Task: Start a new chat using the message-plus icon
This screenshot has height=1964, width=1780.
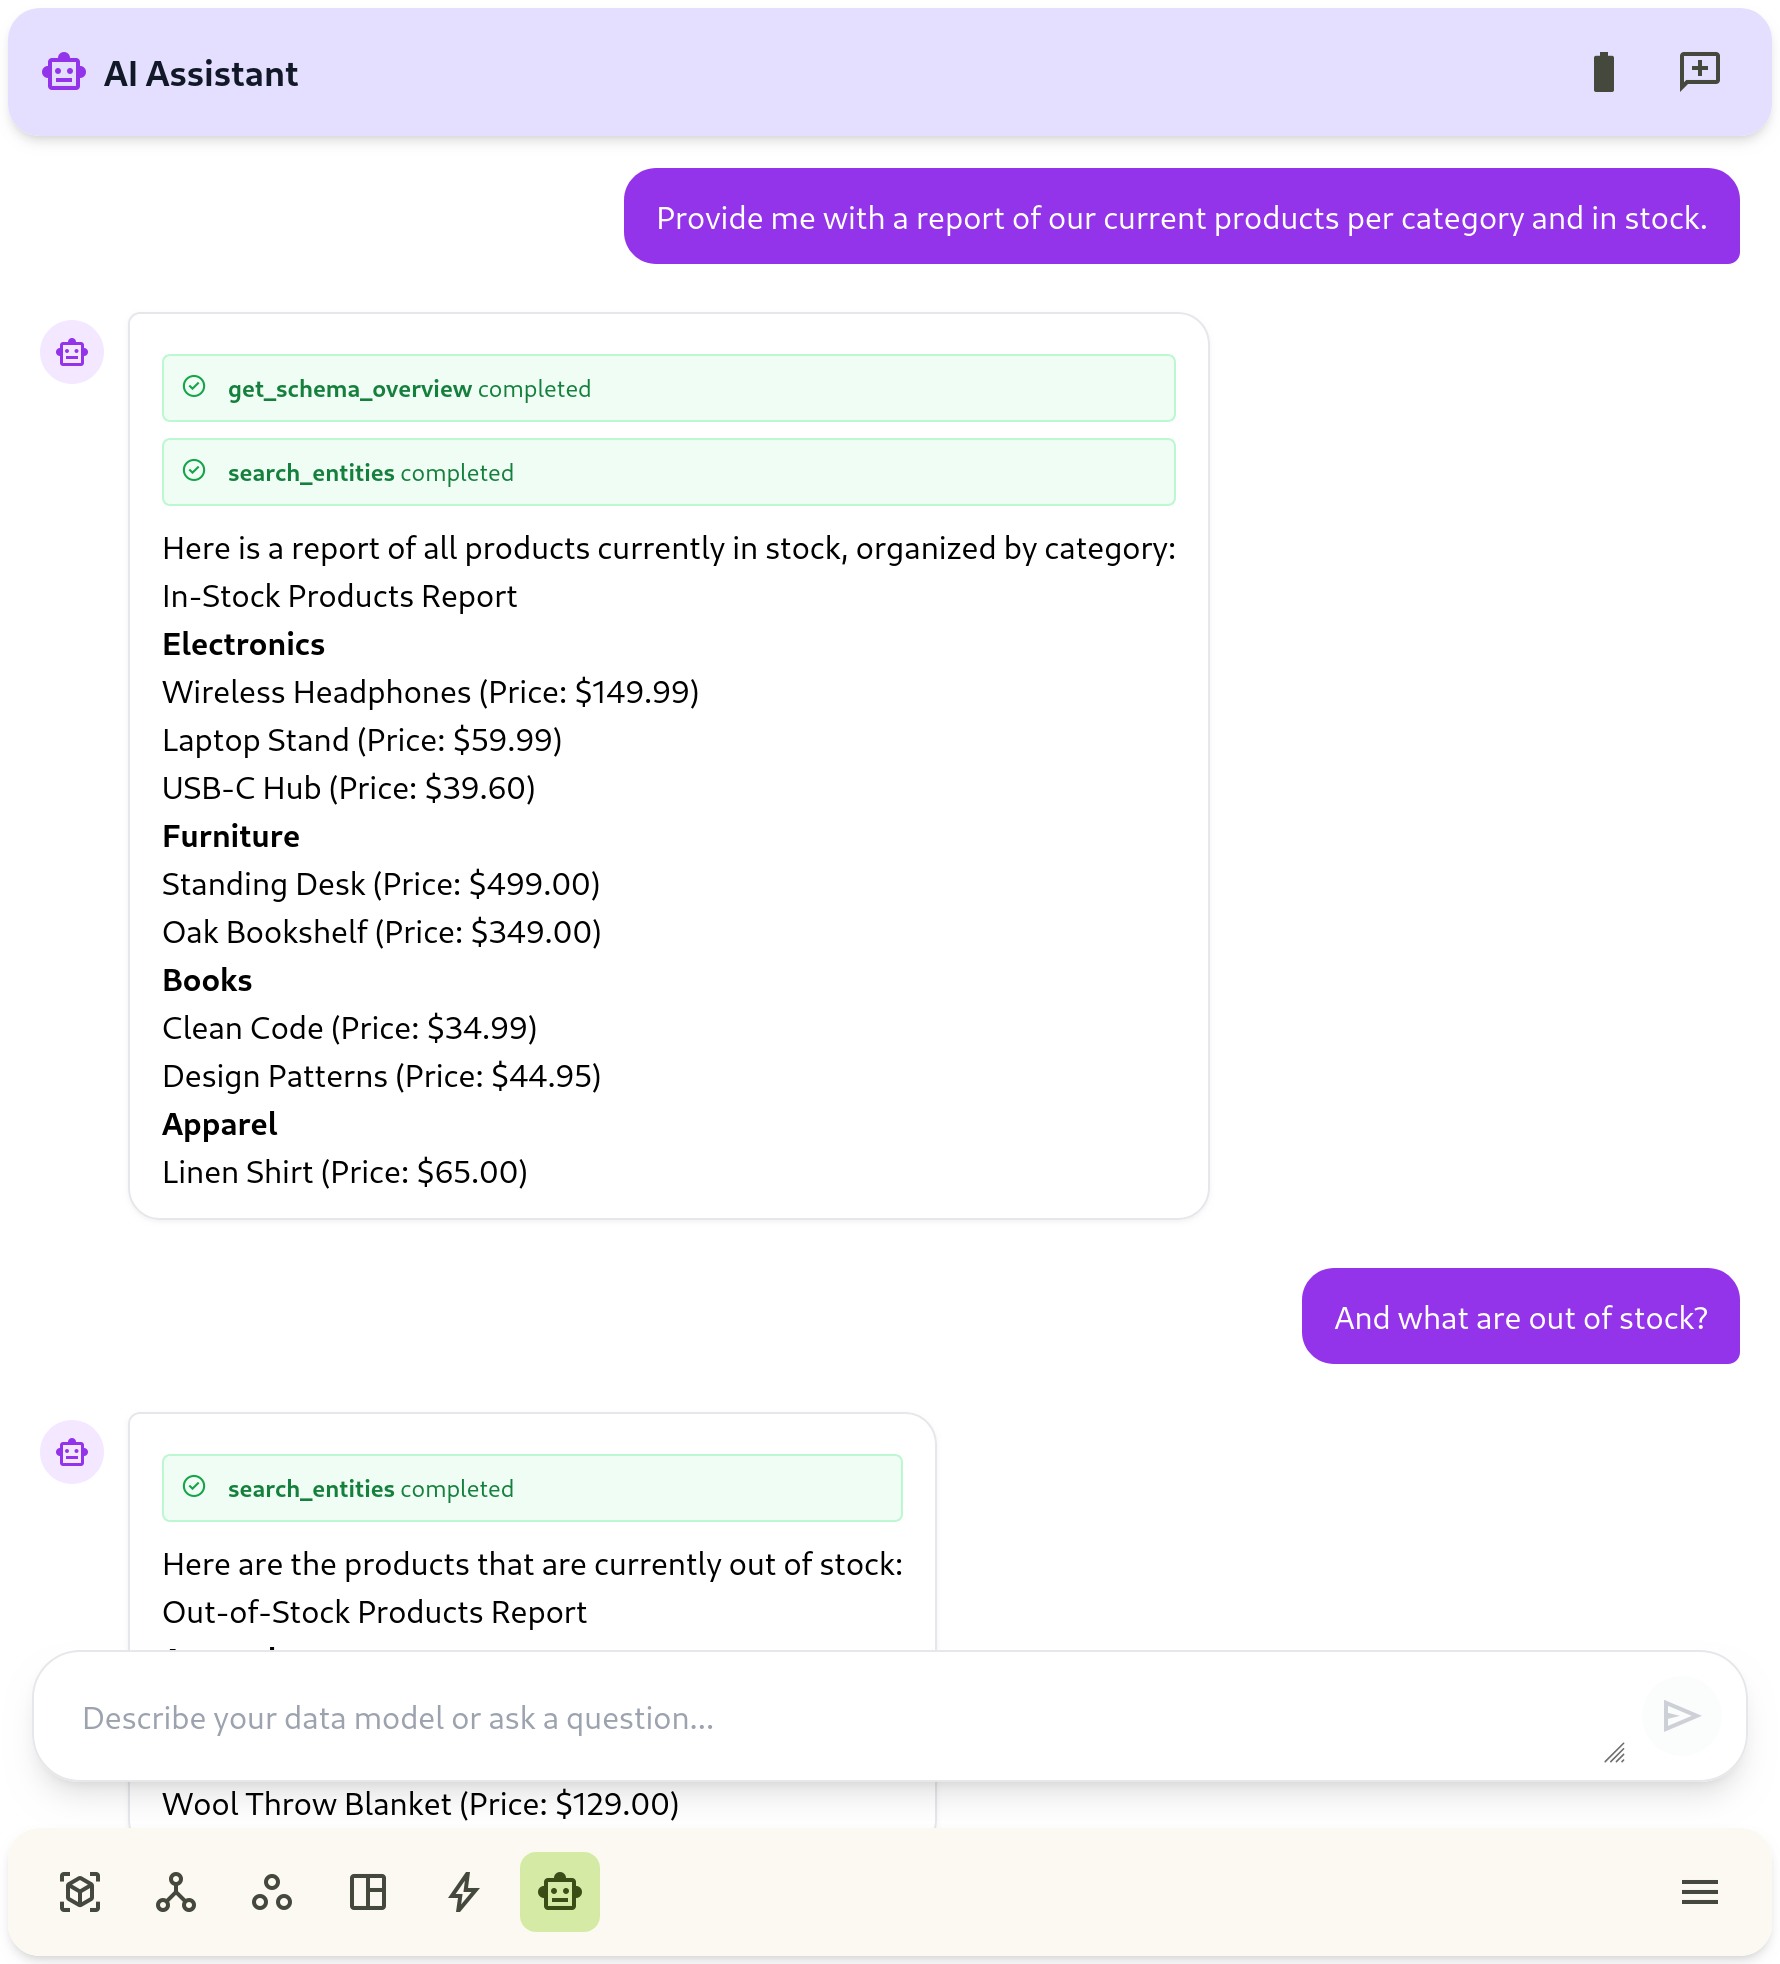Action: [x=1700, y=71]
